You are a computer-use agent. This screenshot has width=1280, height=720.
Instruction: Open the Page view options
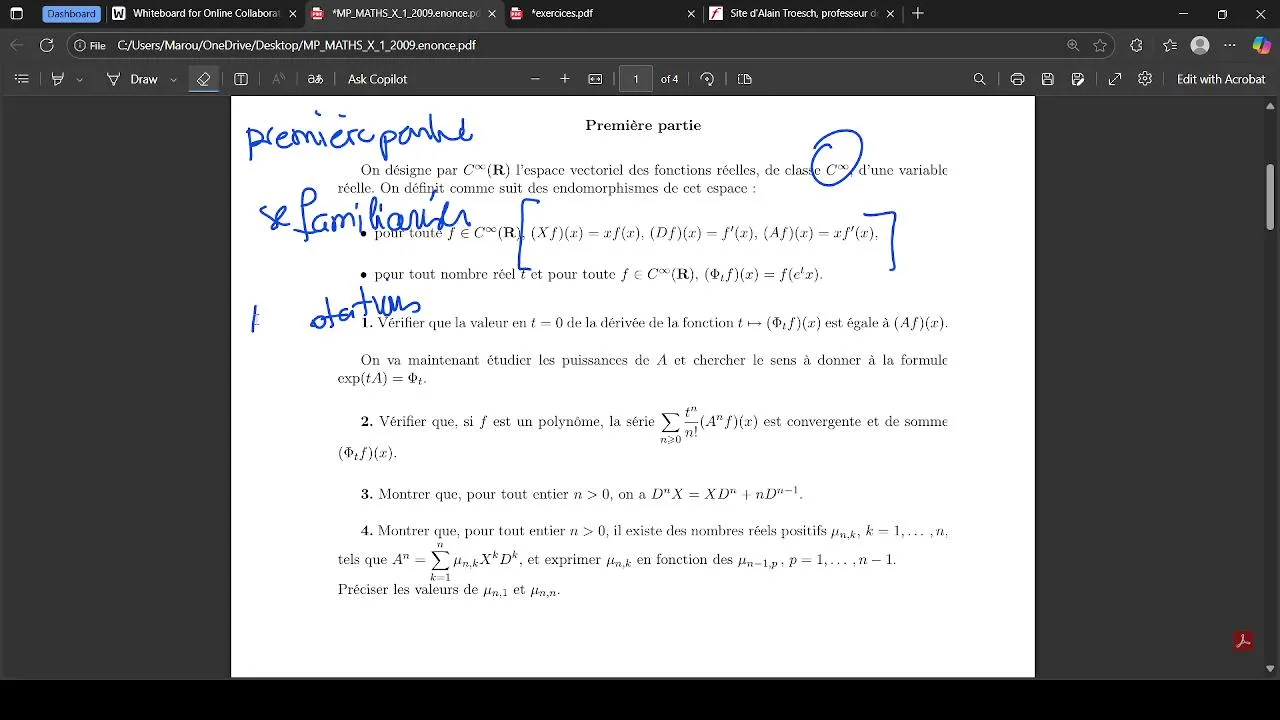coord(744,79)
